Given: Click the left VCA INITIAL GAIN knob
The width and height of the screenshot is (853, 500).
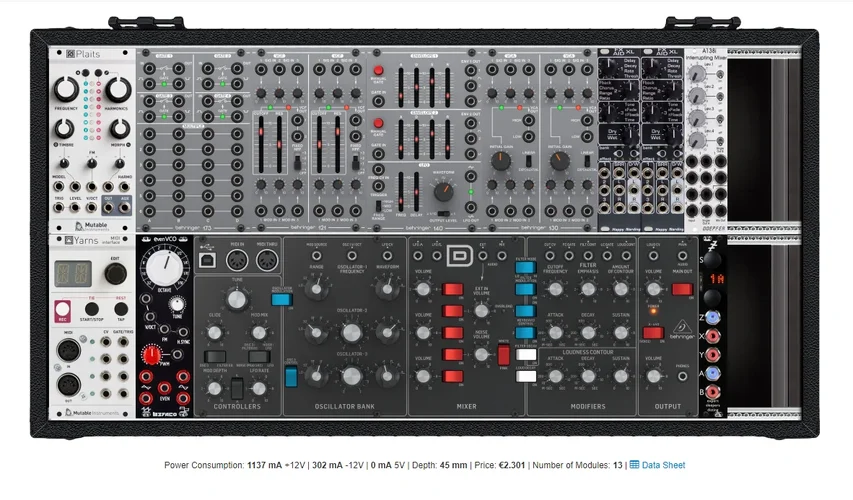Looking at the screenshot, I should coord(500,161).
